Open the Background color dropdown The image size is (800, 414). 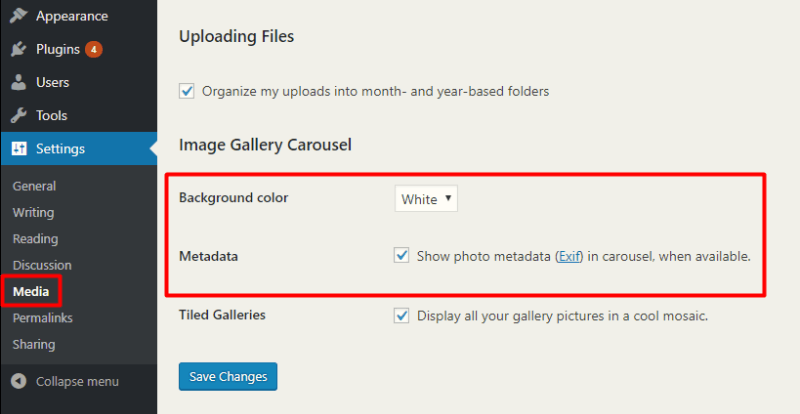426,199
